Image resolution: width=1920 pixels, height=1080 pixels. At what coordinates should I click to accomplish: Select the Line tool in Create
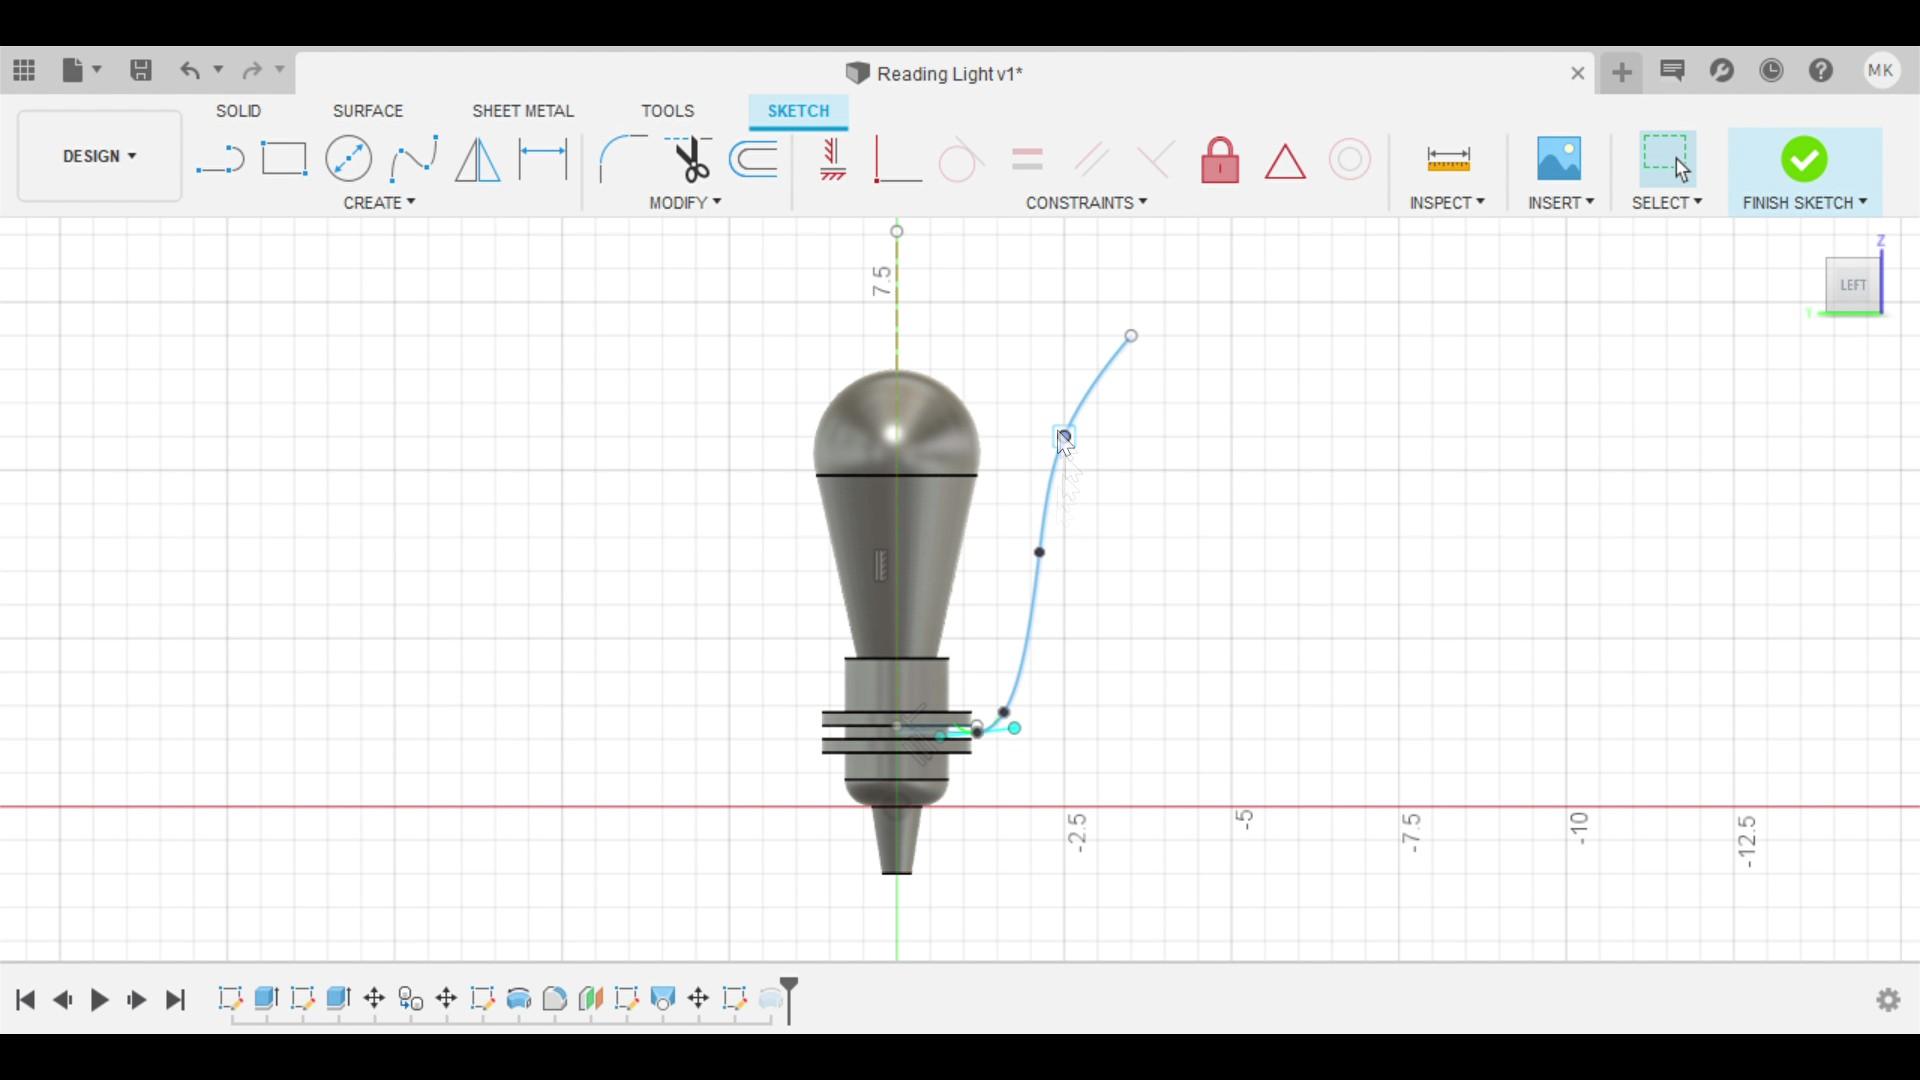pos(220,159)
